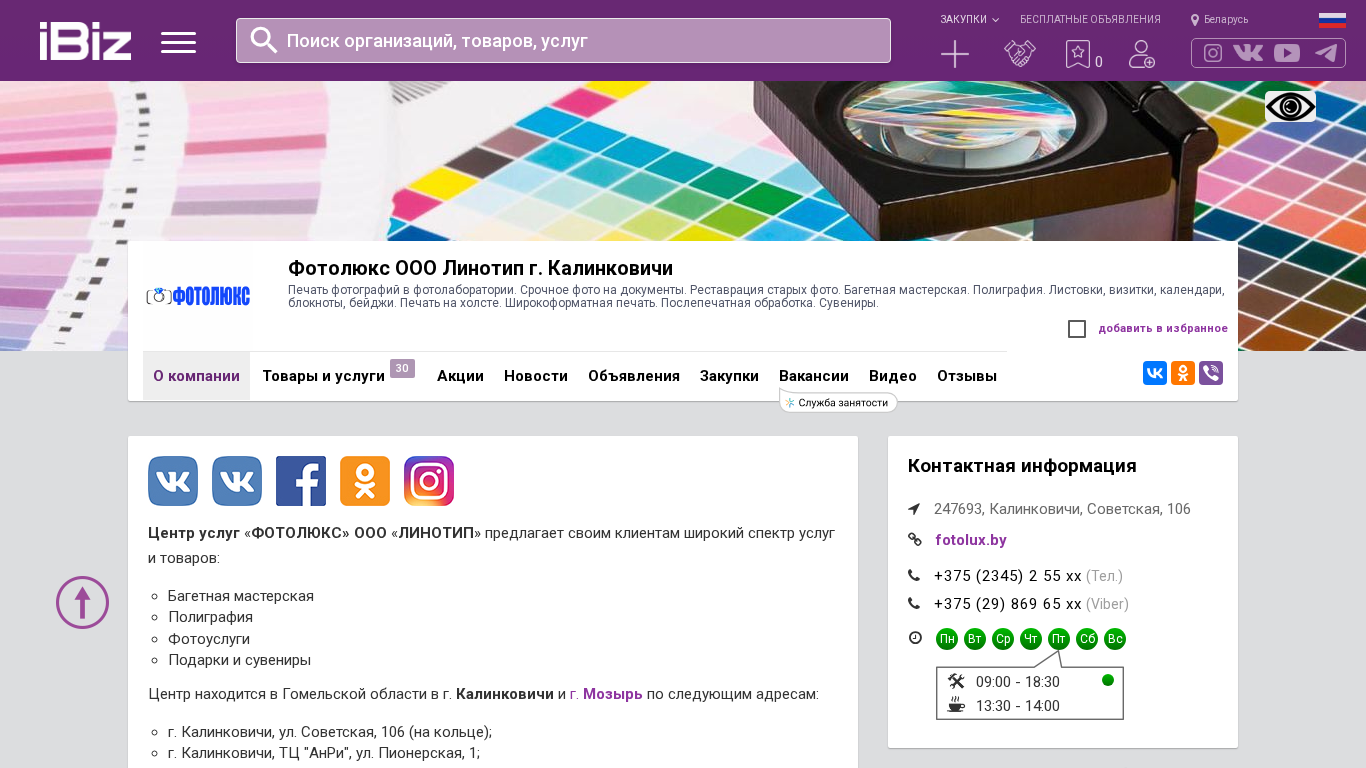Click the '30' badge on Товары и услуги
Image resolution: width=1366 pixels, height=768 pixels.
[402, 368]
